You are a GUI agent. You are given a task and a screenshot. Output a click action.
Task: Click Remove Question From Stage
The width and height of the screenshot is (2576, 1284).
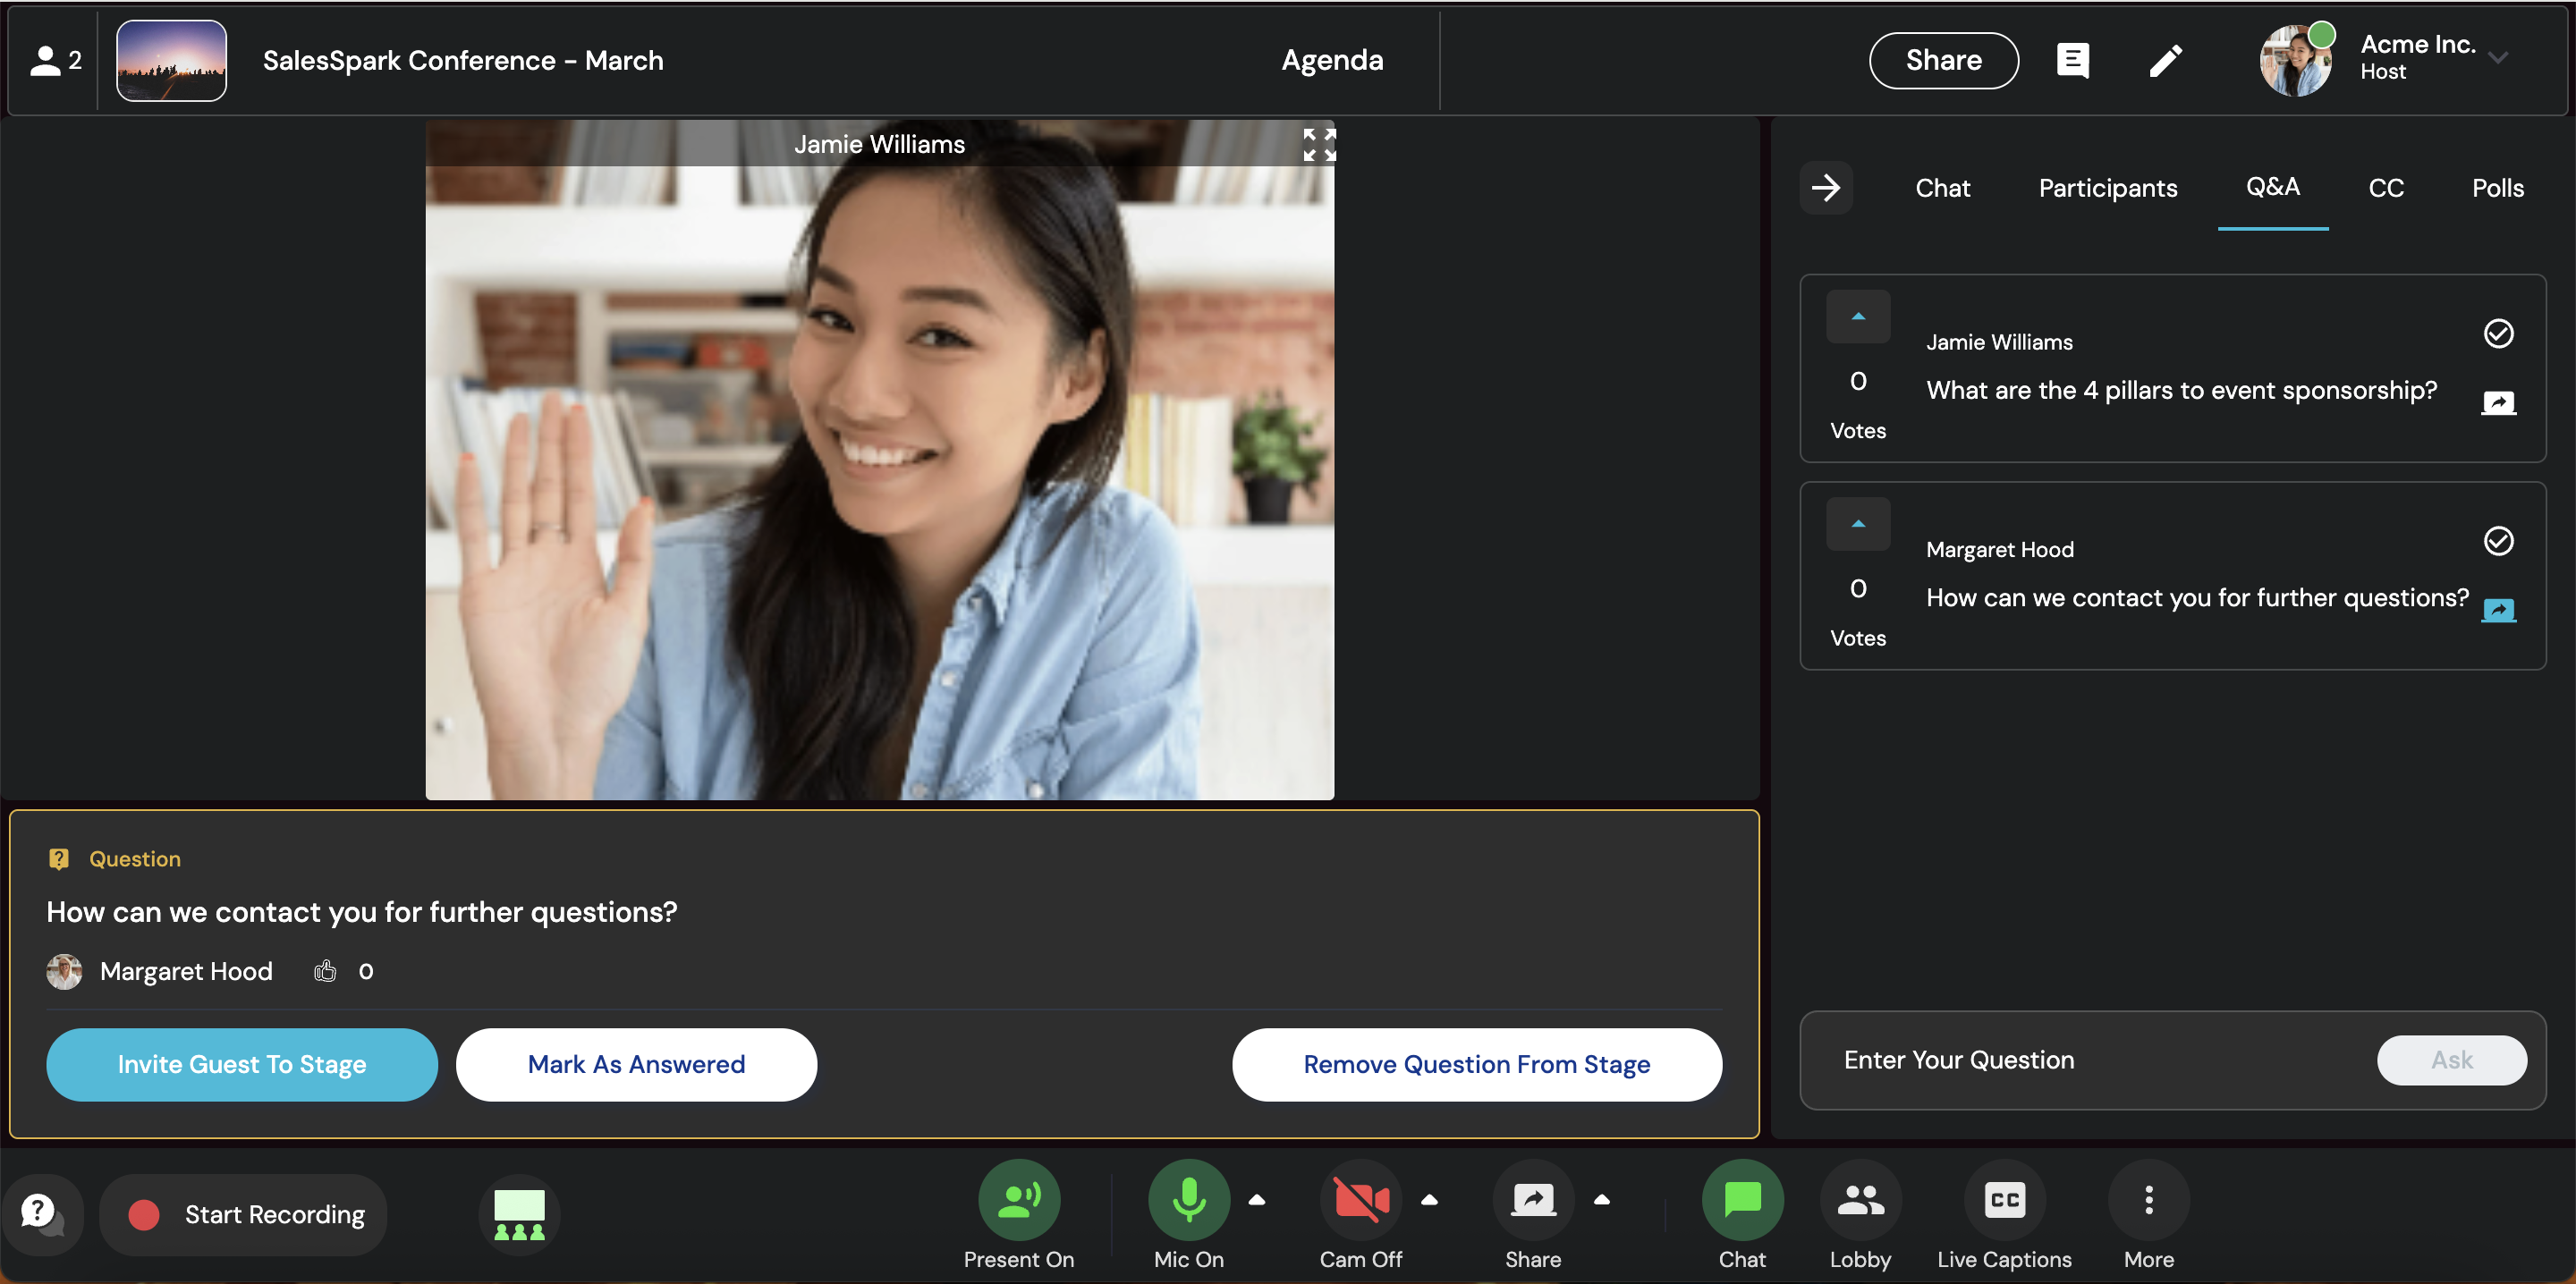point(1476,1064)
